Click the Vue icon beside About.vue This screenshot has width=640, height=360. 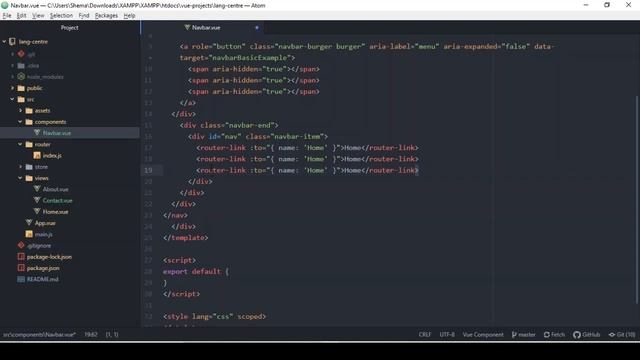37,189
